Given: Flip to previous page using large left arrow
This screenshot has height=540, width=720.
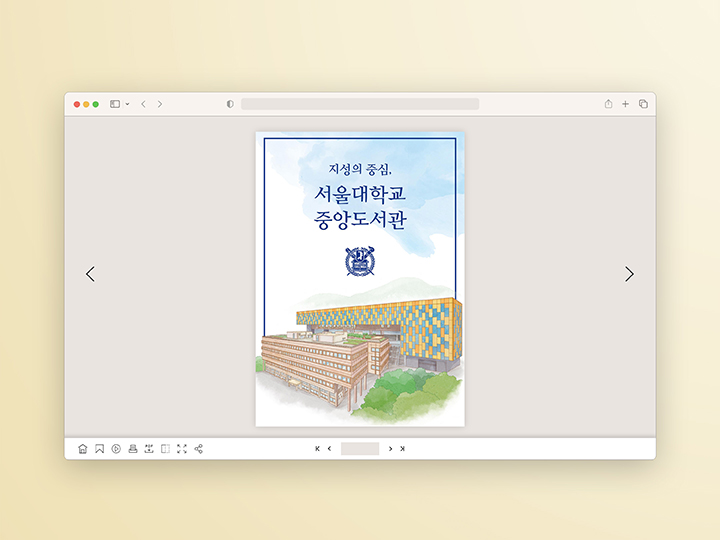Looking at the screenshot, I should [x=90, y=274].
